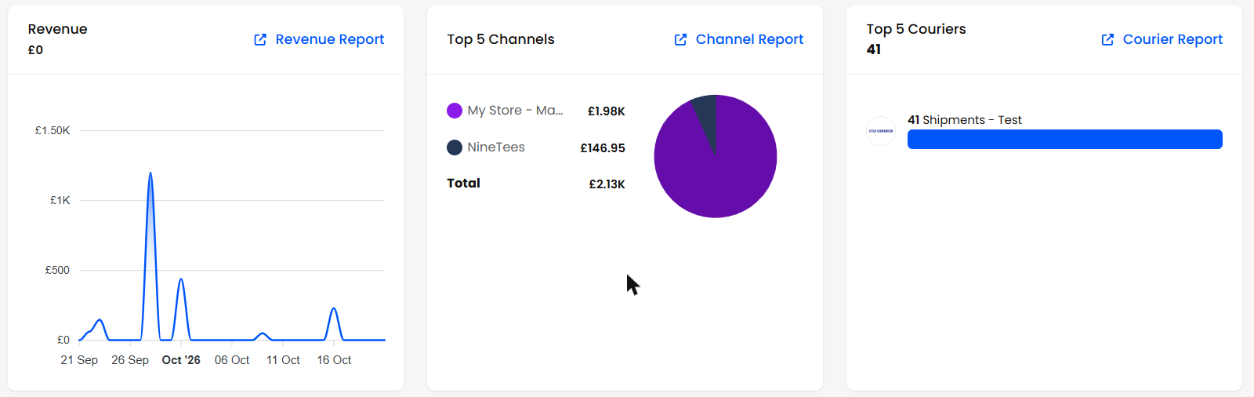The width and height of the screenshot is (1254, 397).
Task: Click the 41 count under Top 5 Couriers
Action: tap(874, 49)
